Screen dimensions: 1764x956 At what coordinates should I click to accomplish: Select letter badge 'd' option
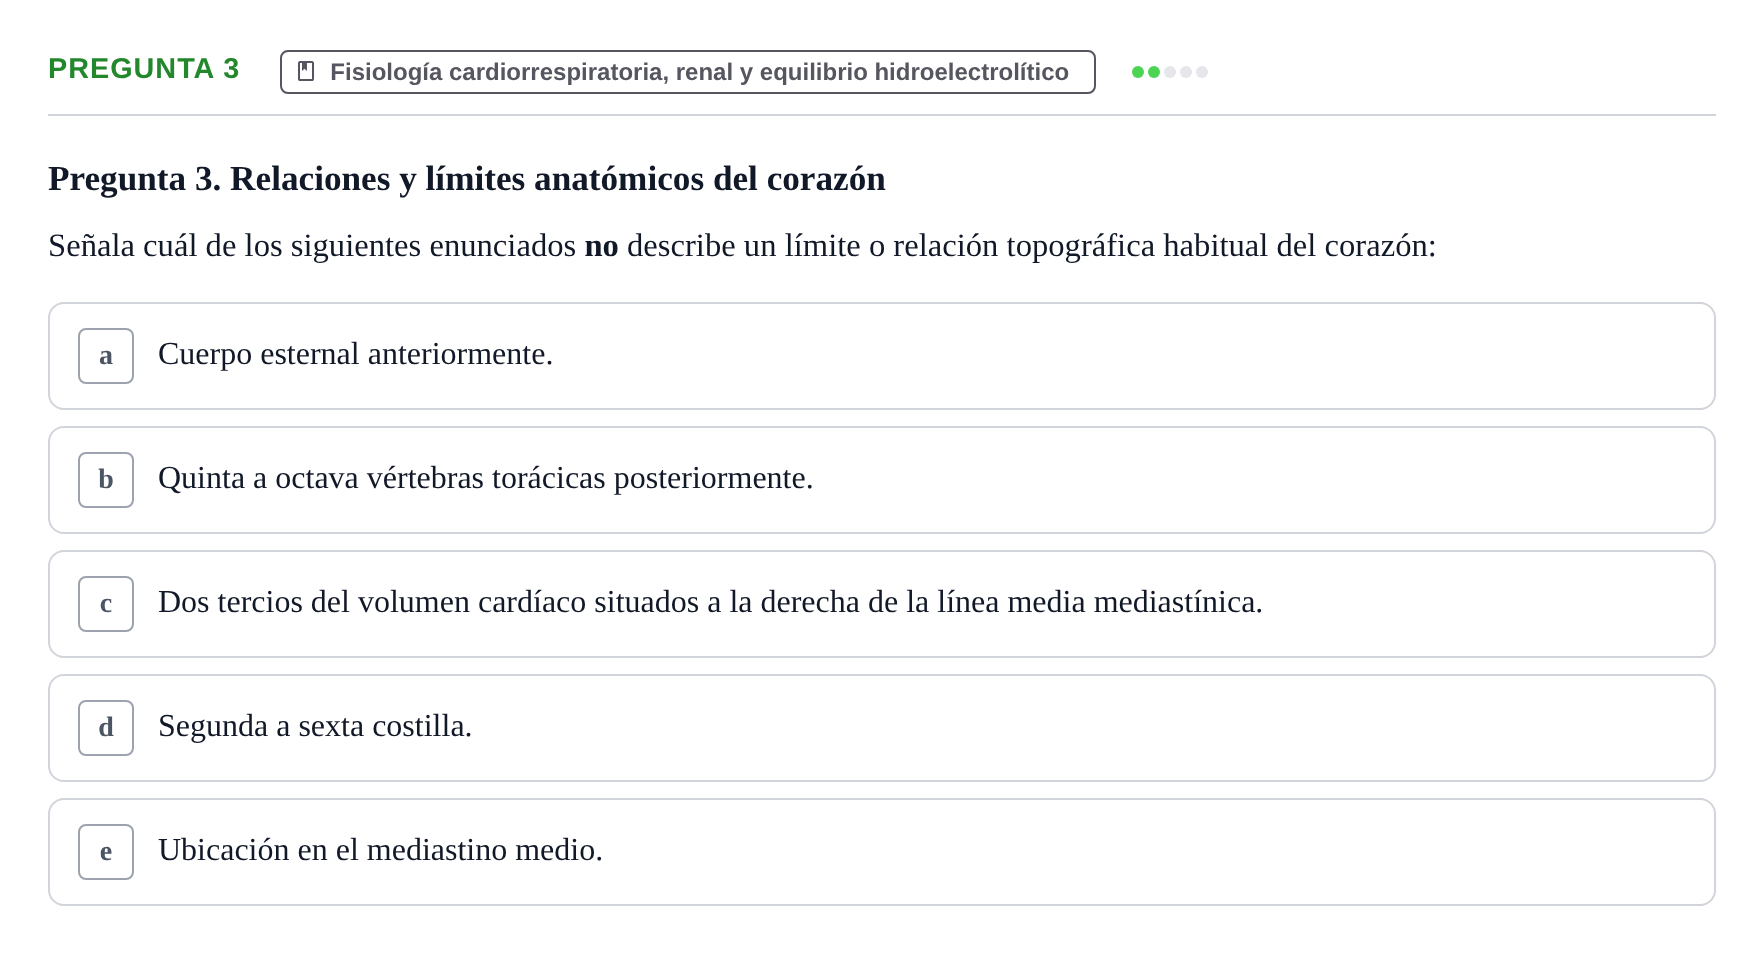tap(106, 728)
